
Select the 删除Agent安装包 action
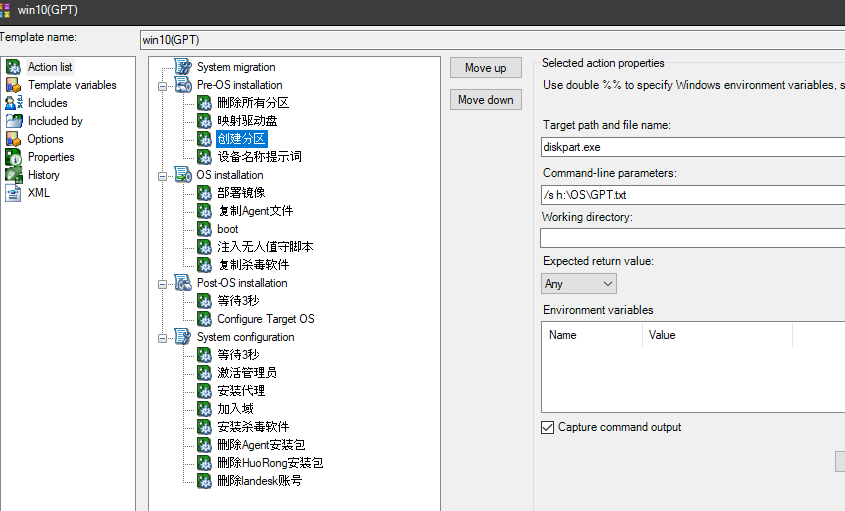pos(261,445)
